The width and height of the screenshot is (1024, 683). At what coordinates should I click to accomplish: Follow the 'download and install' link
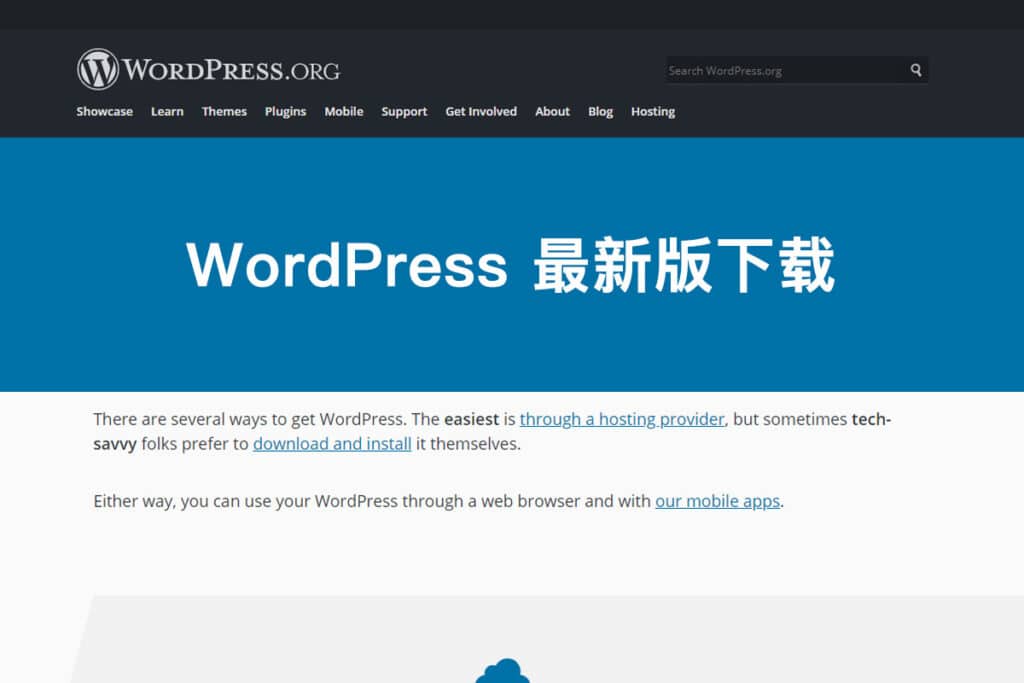(x=332, y=444)
